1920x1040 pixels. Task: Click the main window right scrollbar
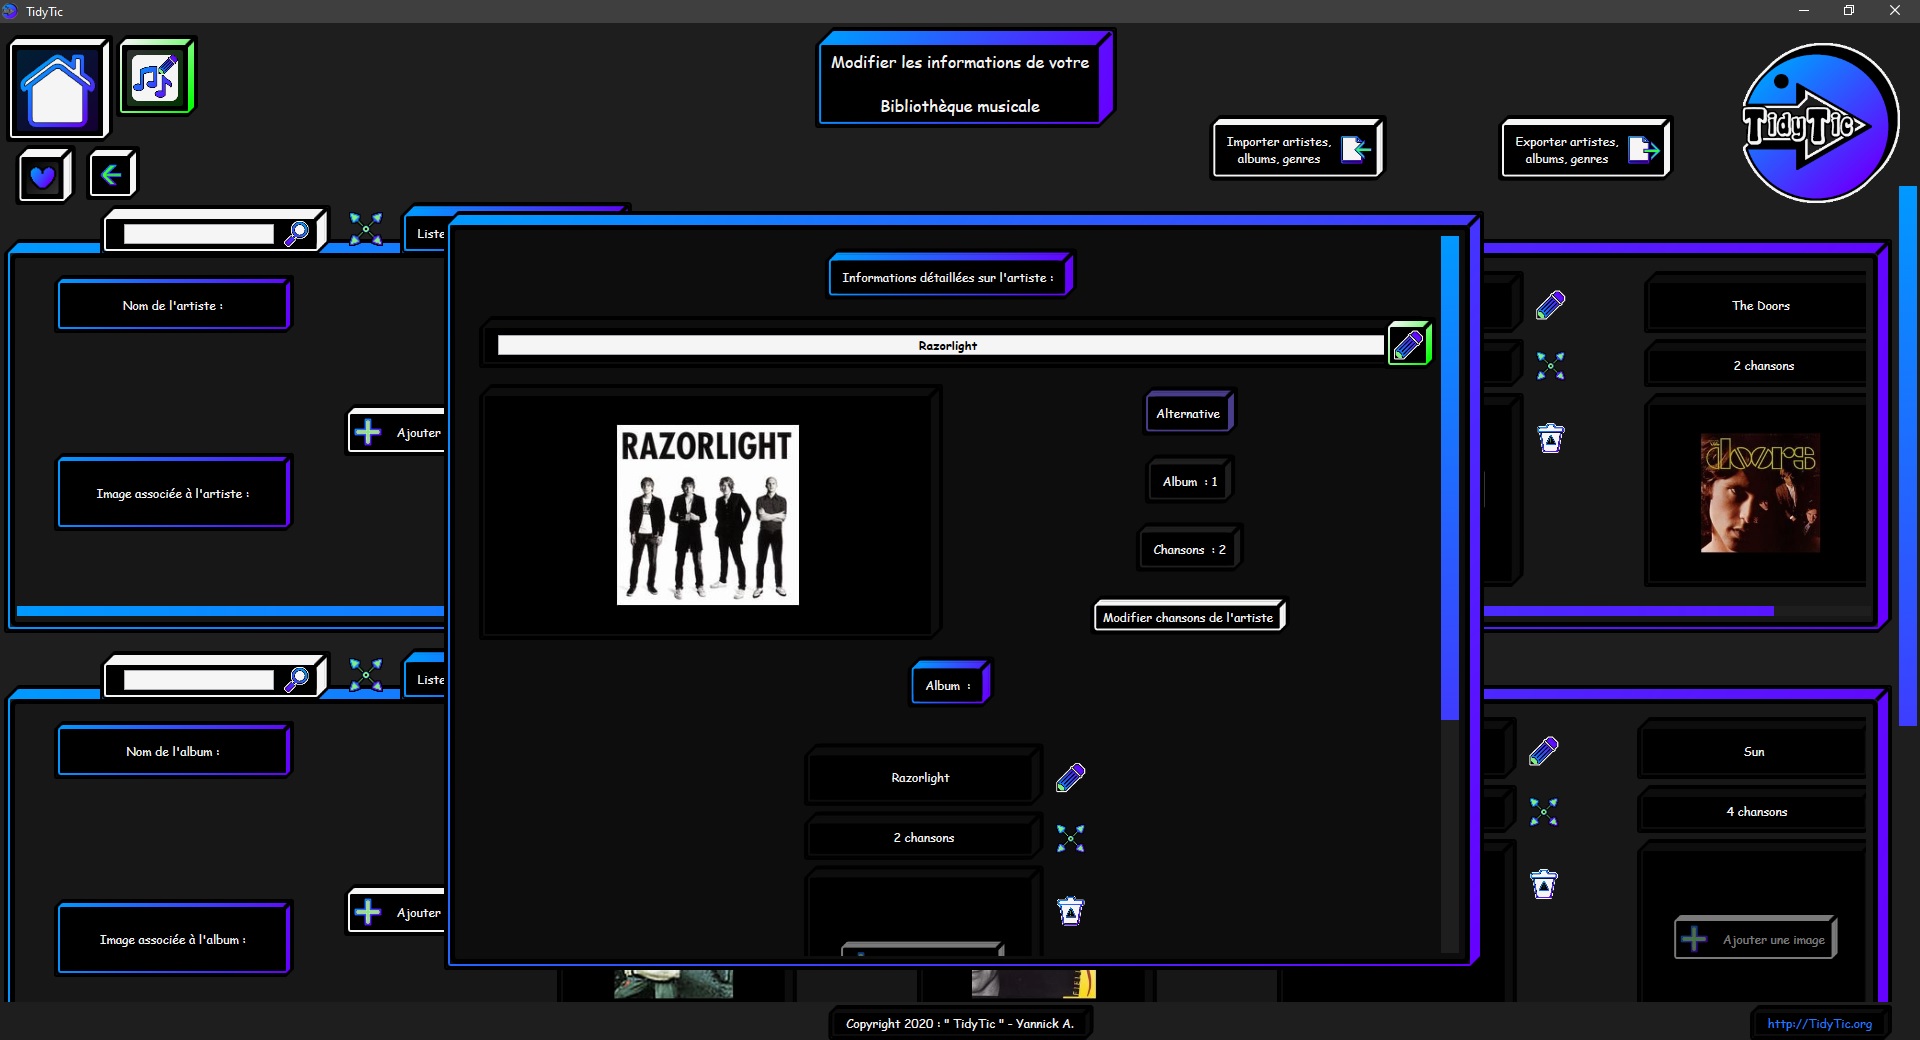click(1908, 455)
